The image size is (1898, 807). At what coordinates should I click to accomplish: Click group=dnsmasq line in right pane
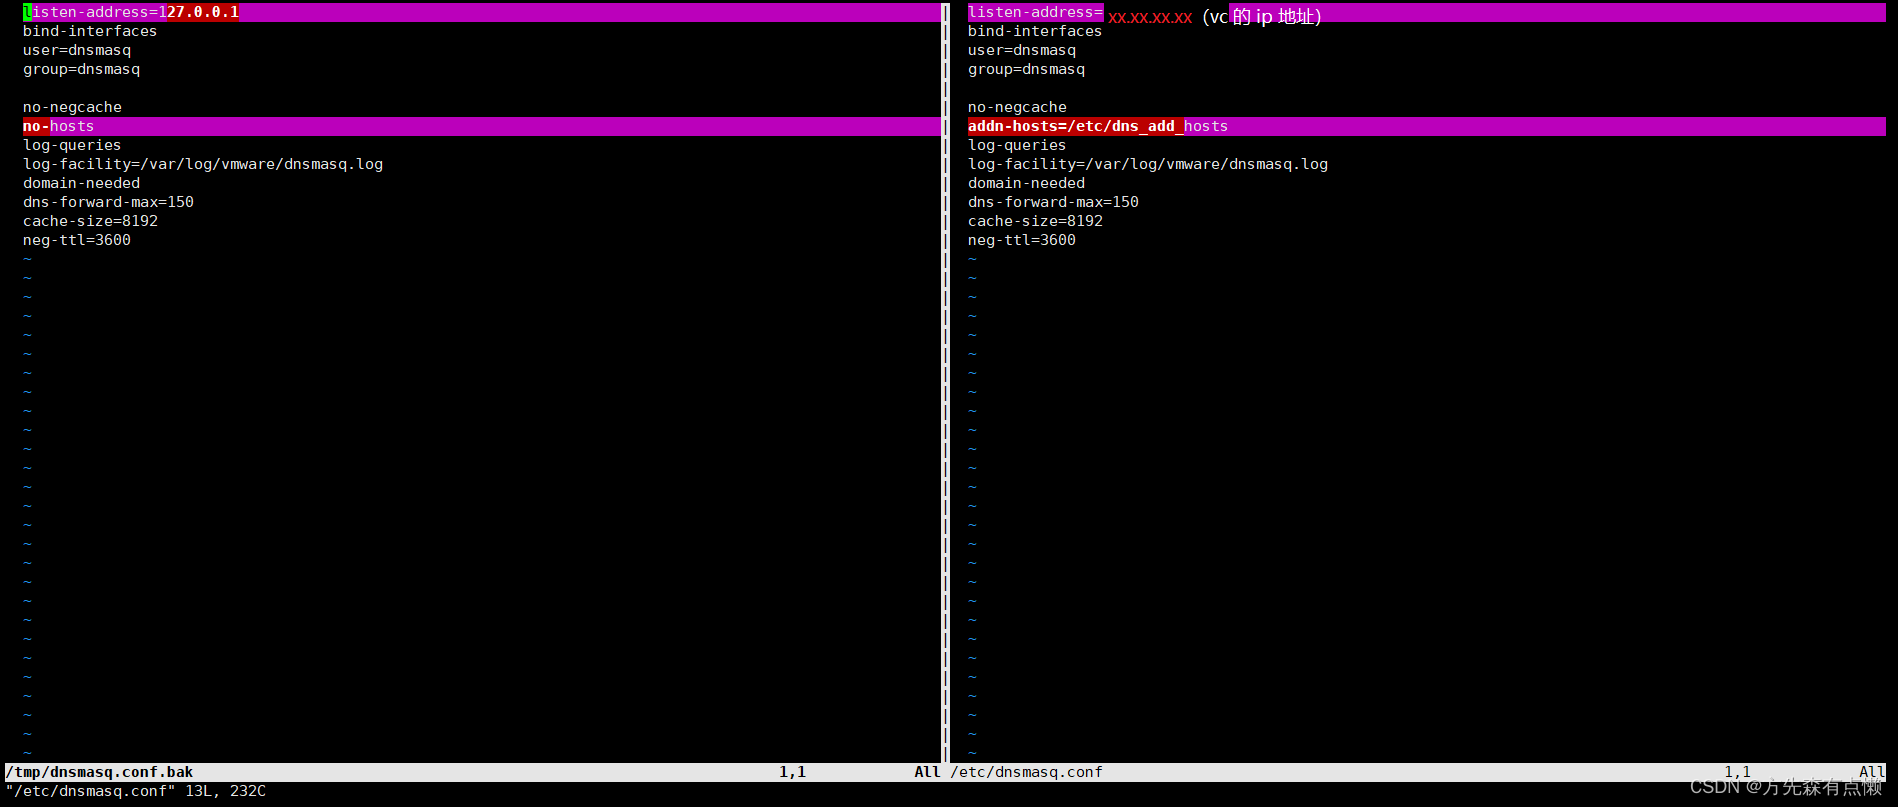point(1027,69)
